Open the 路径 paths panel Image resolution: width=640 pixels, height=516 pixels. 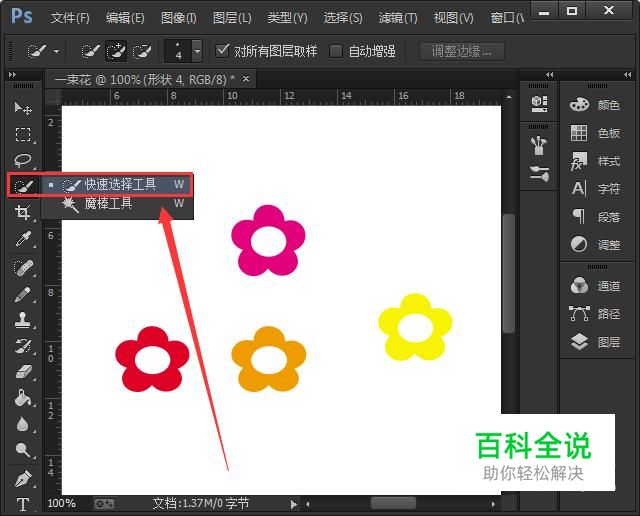point(595,314)
